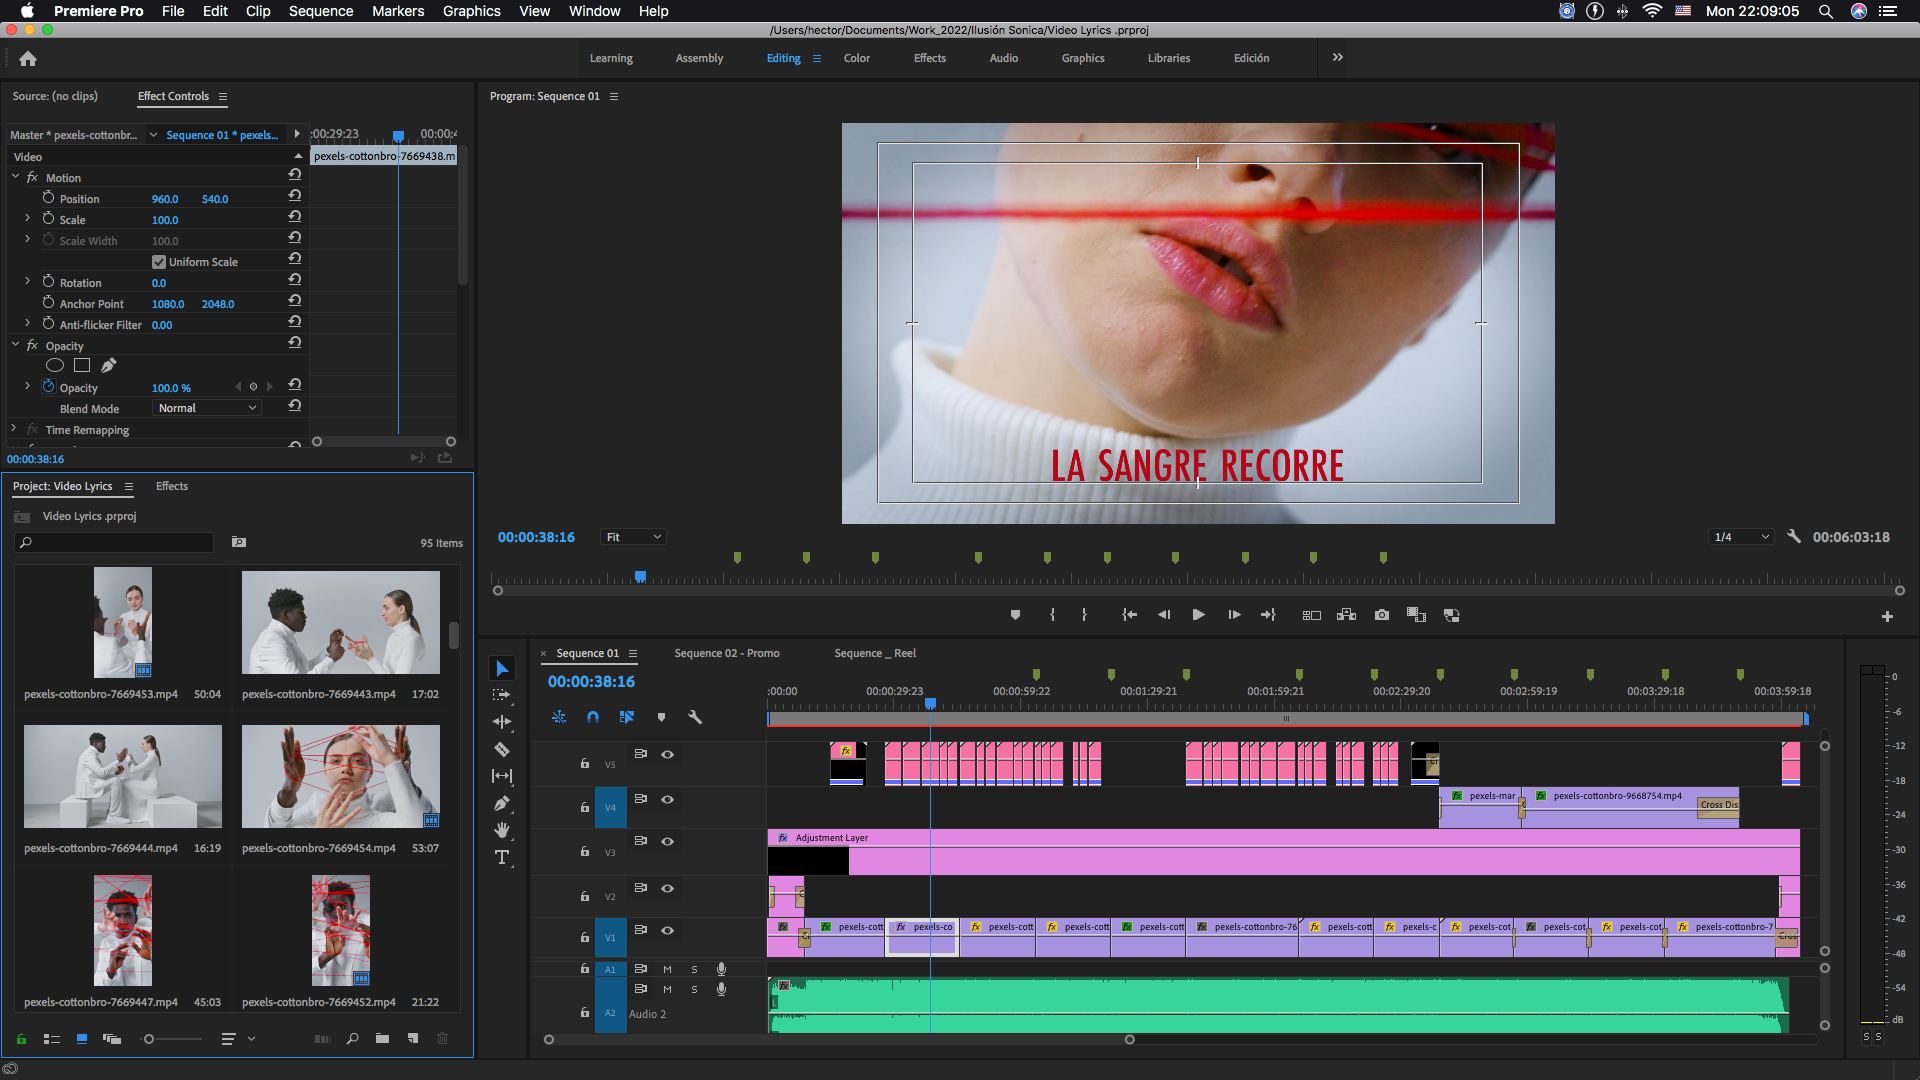
Task: Select the Hand tool
Action: point(502,830)
